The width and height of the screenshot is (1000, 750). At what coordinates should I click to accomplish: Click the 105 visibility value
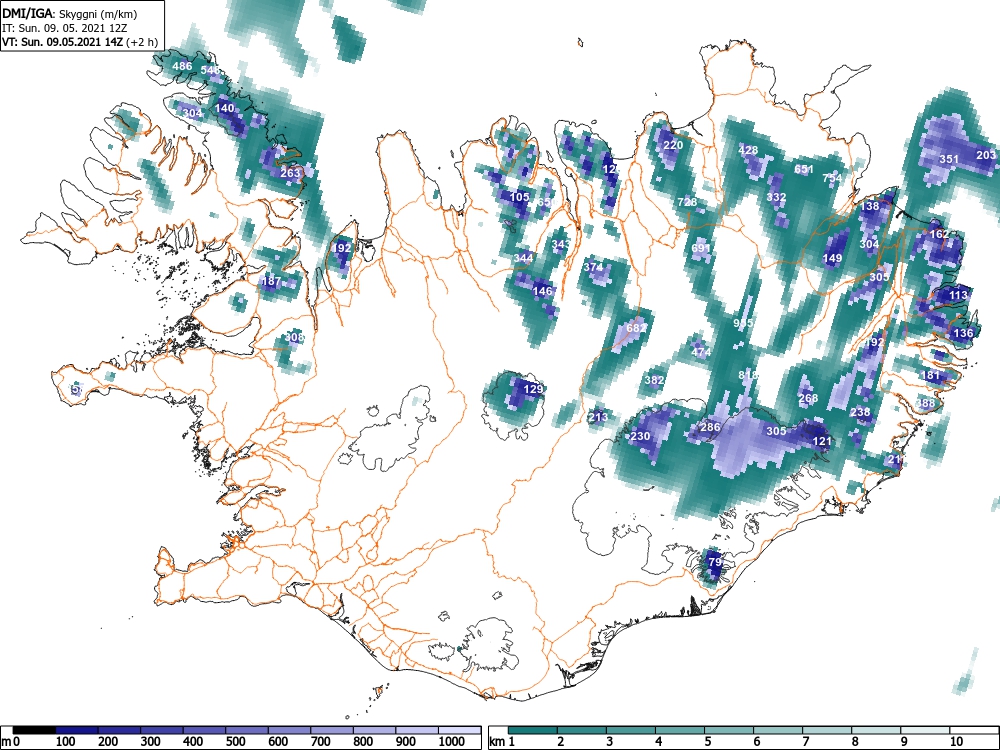coord(520,196)
